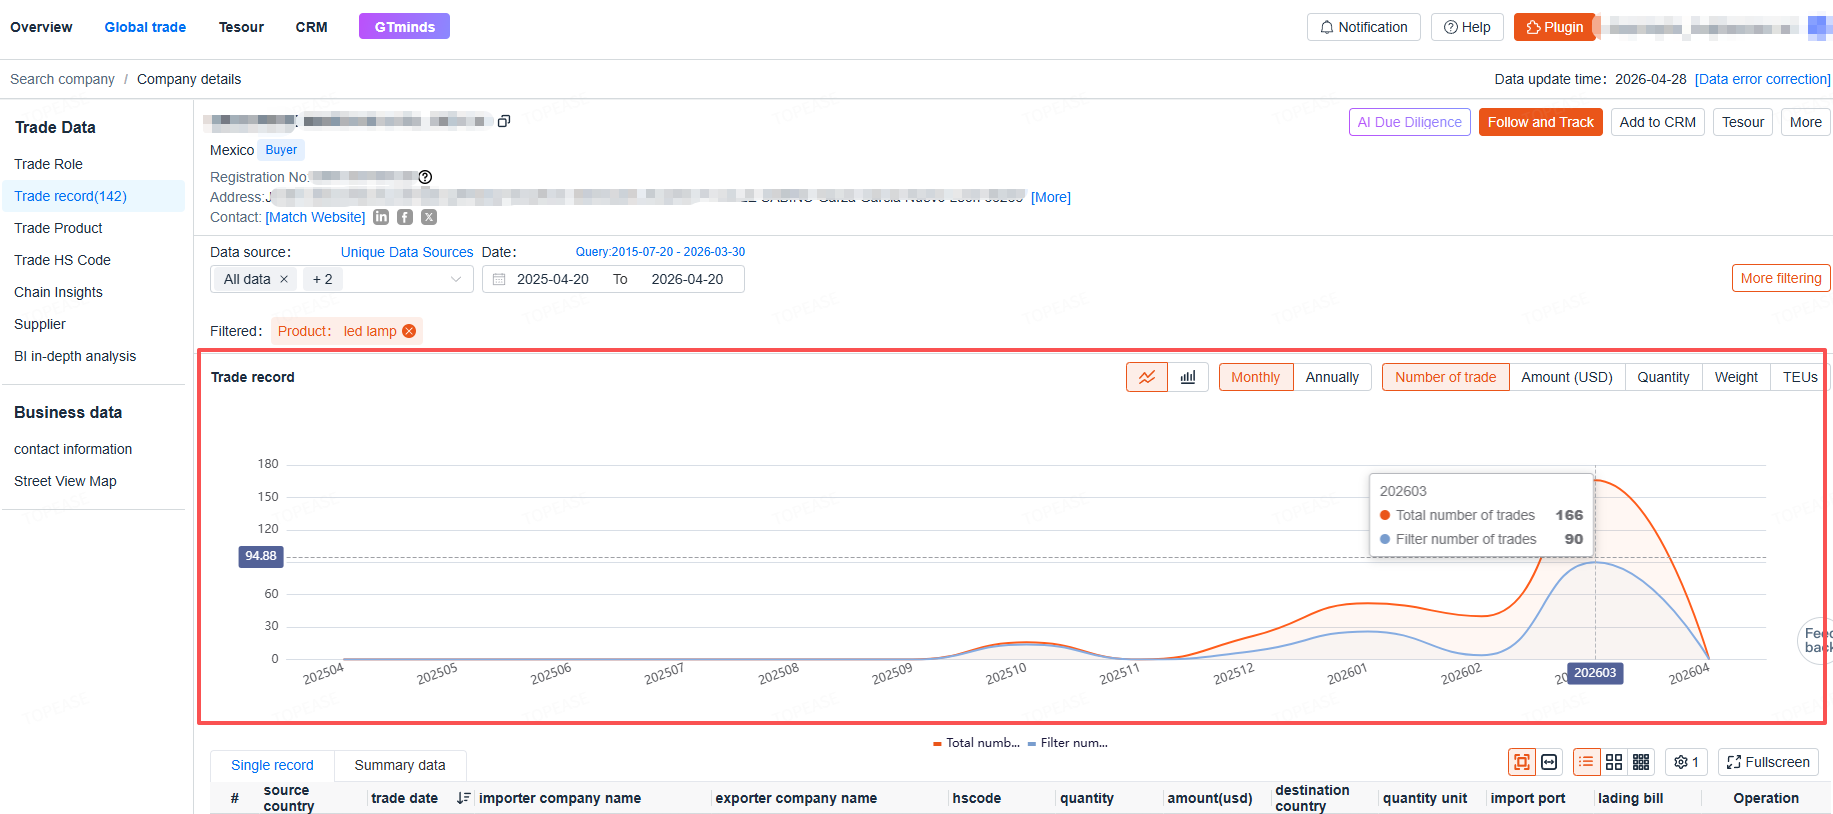Switch to Summary data tab
Image resolution: width=1833 pixels, height=814 pixels.
400,765
